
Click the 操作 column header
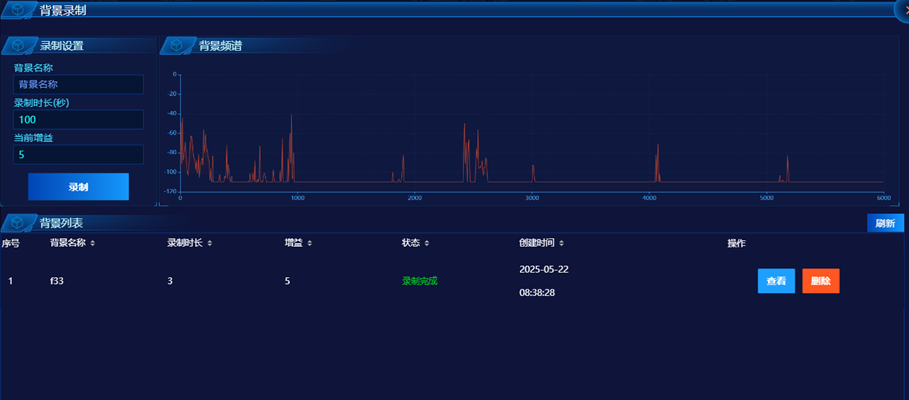[736, 243]
